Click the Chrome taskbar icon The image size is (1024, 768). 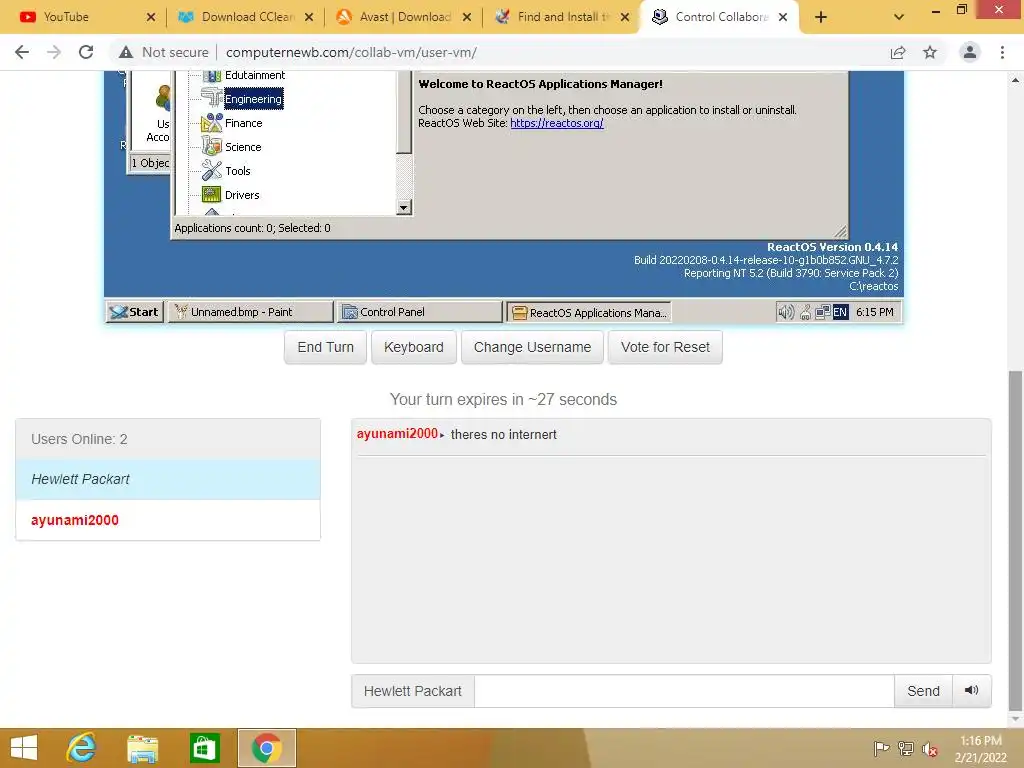[266, 748]
